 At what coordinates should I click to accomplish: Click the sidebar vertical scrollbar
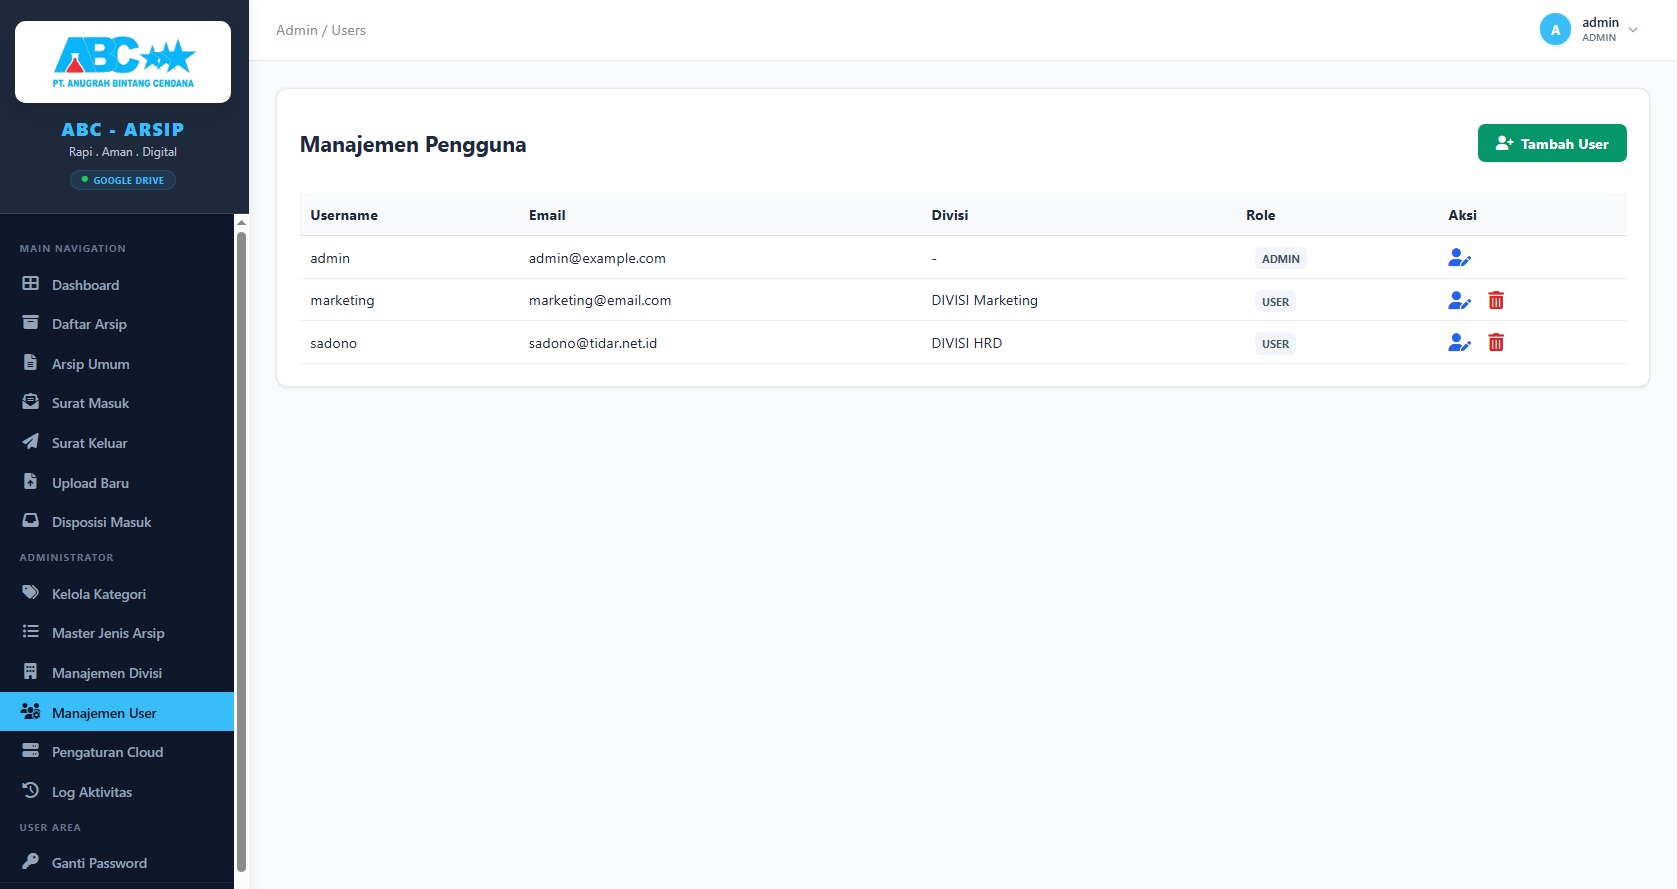241,552
